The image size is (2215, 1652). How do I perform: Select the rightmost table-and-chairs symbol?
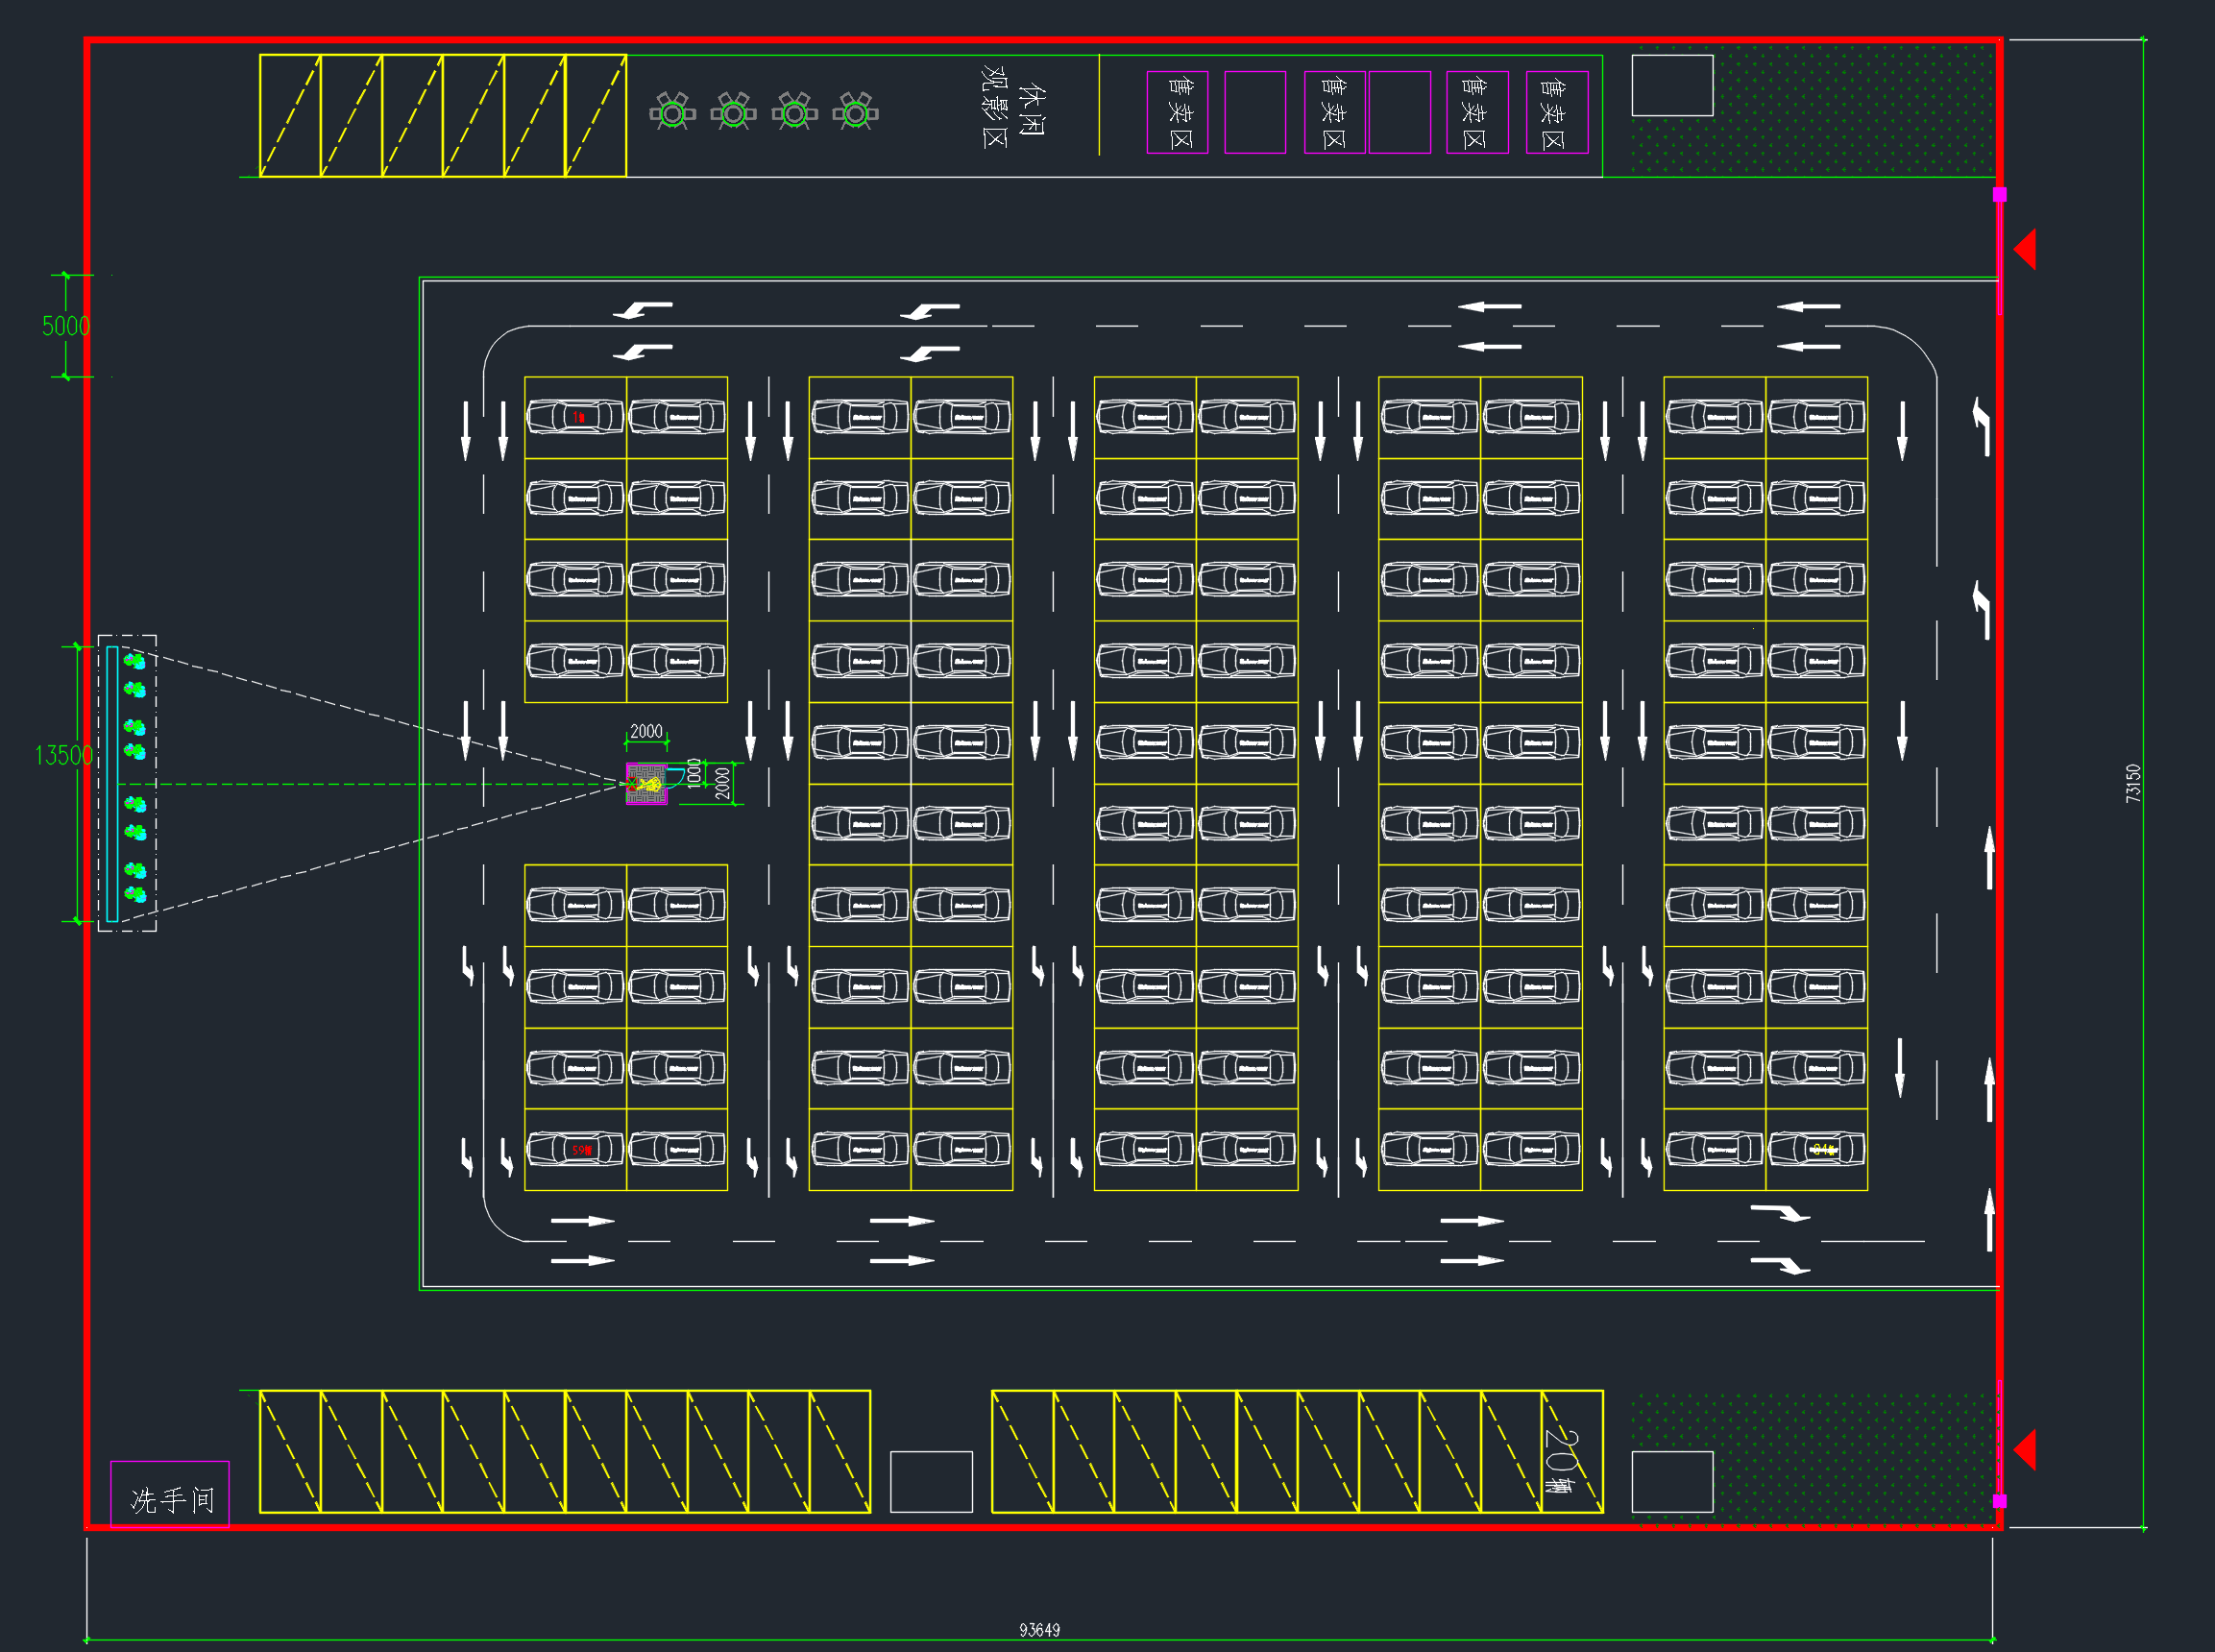pos(855,113)
